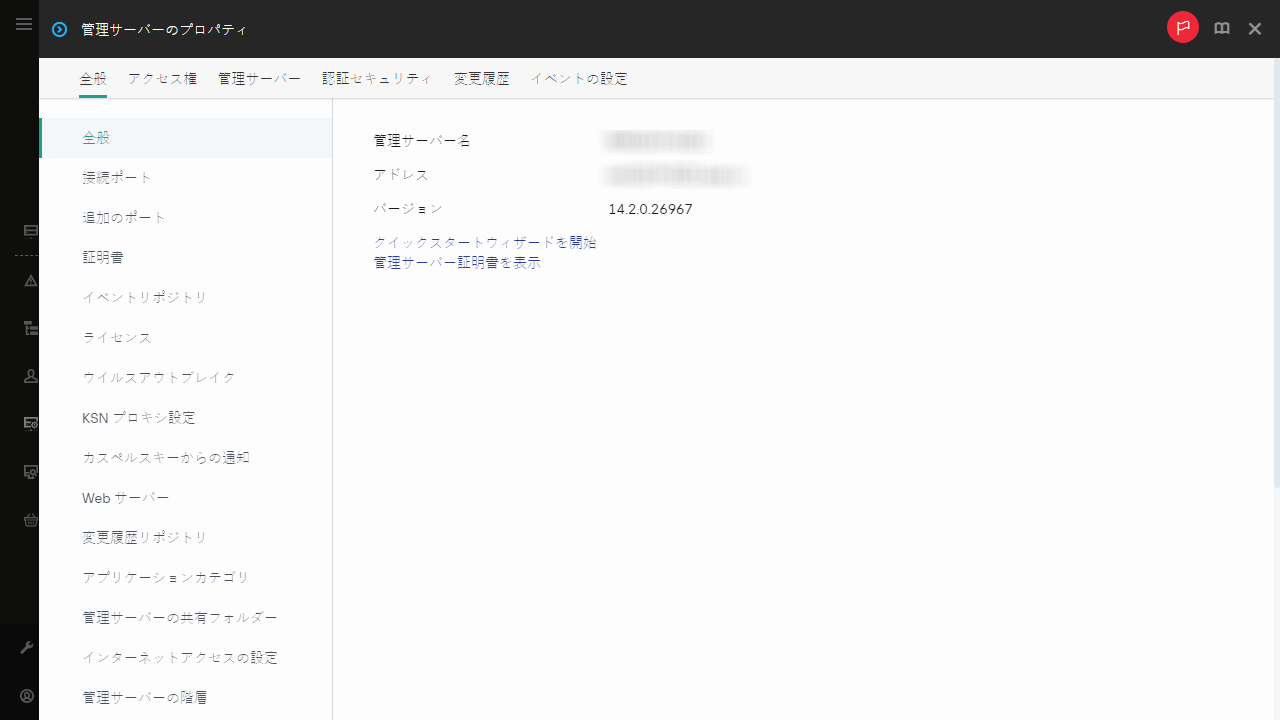Viewport: 1280px width, 720px height.
Task: Switch to the 認証セキュリティ tab
Action: pos(378,78)
